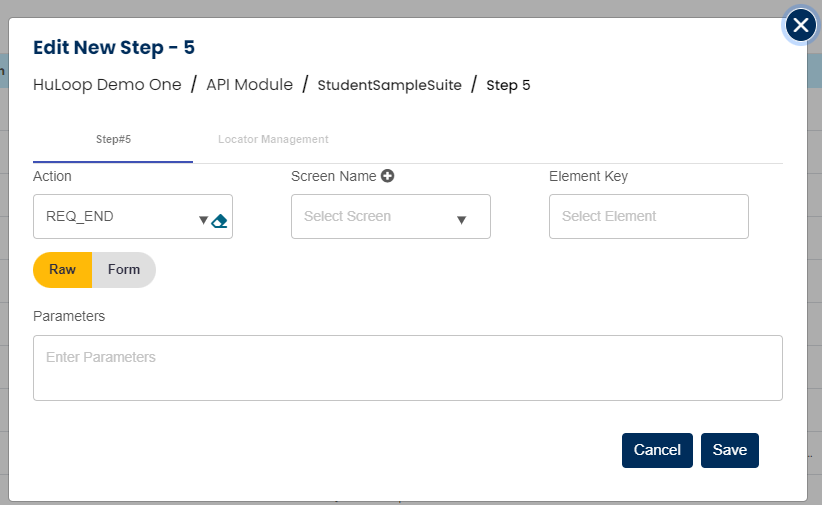Click into the Enter Parameters text area
Image resolution: width=822 pixels, height=505 pixels.
pyautogui.click(x=407, y=368)
